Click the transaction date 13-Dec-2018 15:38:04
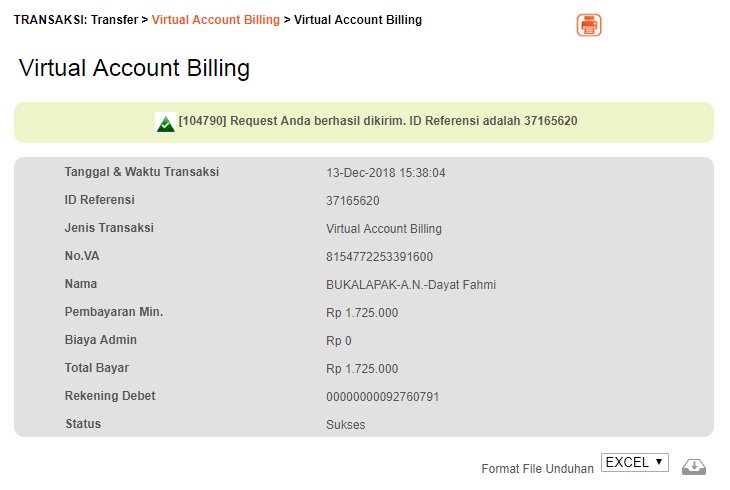This screenshot has width=730, height=490. click(385, 173)
